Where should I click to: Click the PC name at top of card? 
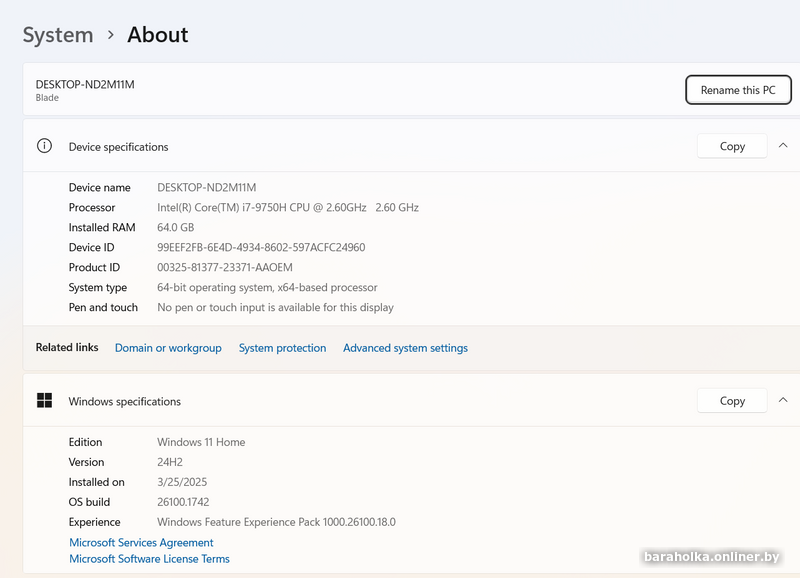[x=85, y=85]
